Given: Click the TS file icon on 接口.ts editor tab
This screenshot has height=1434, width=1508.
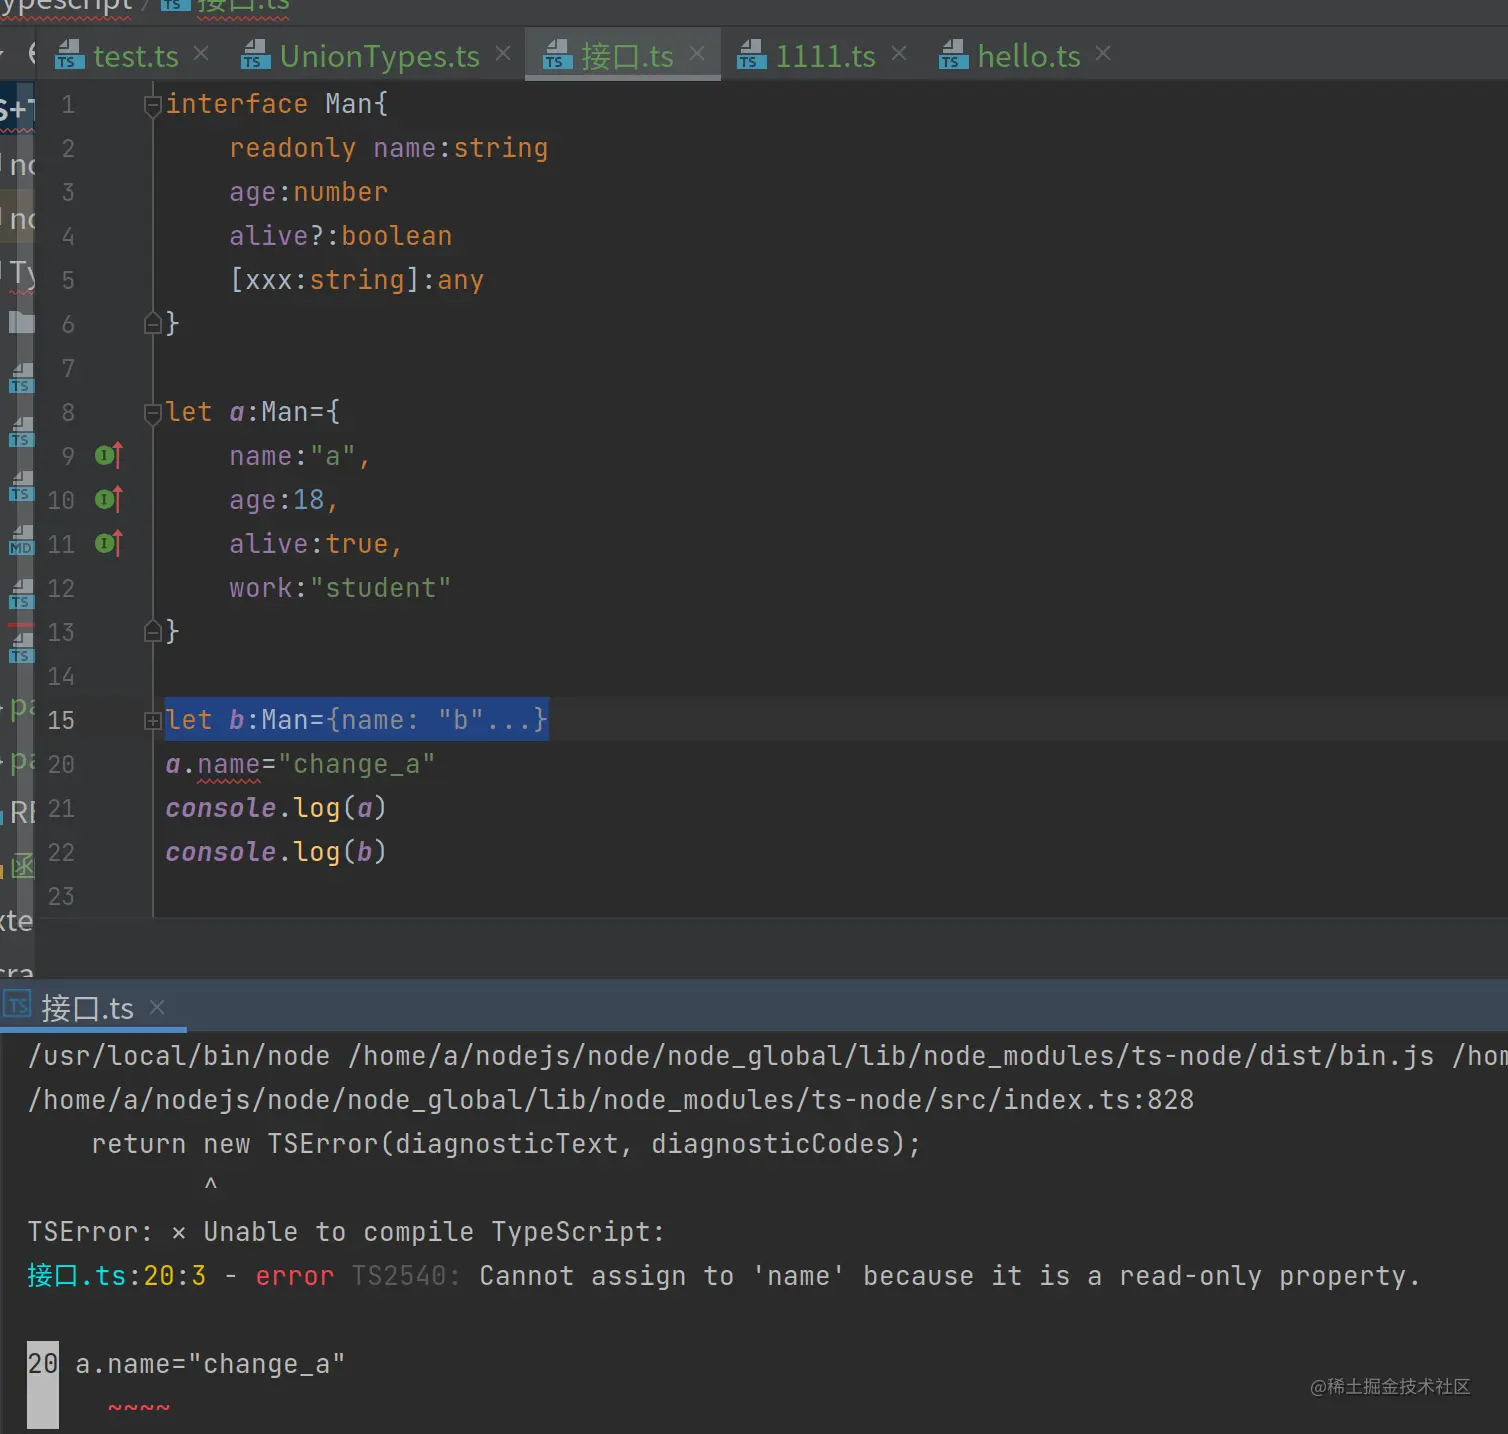Looking at the screenshot, I should click(x=557, y=55).
